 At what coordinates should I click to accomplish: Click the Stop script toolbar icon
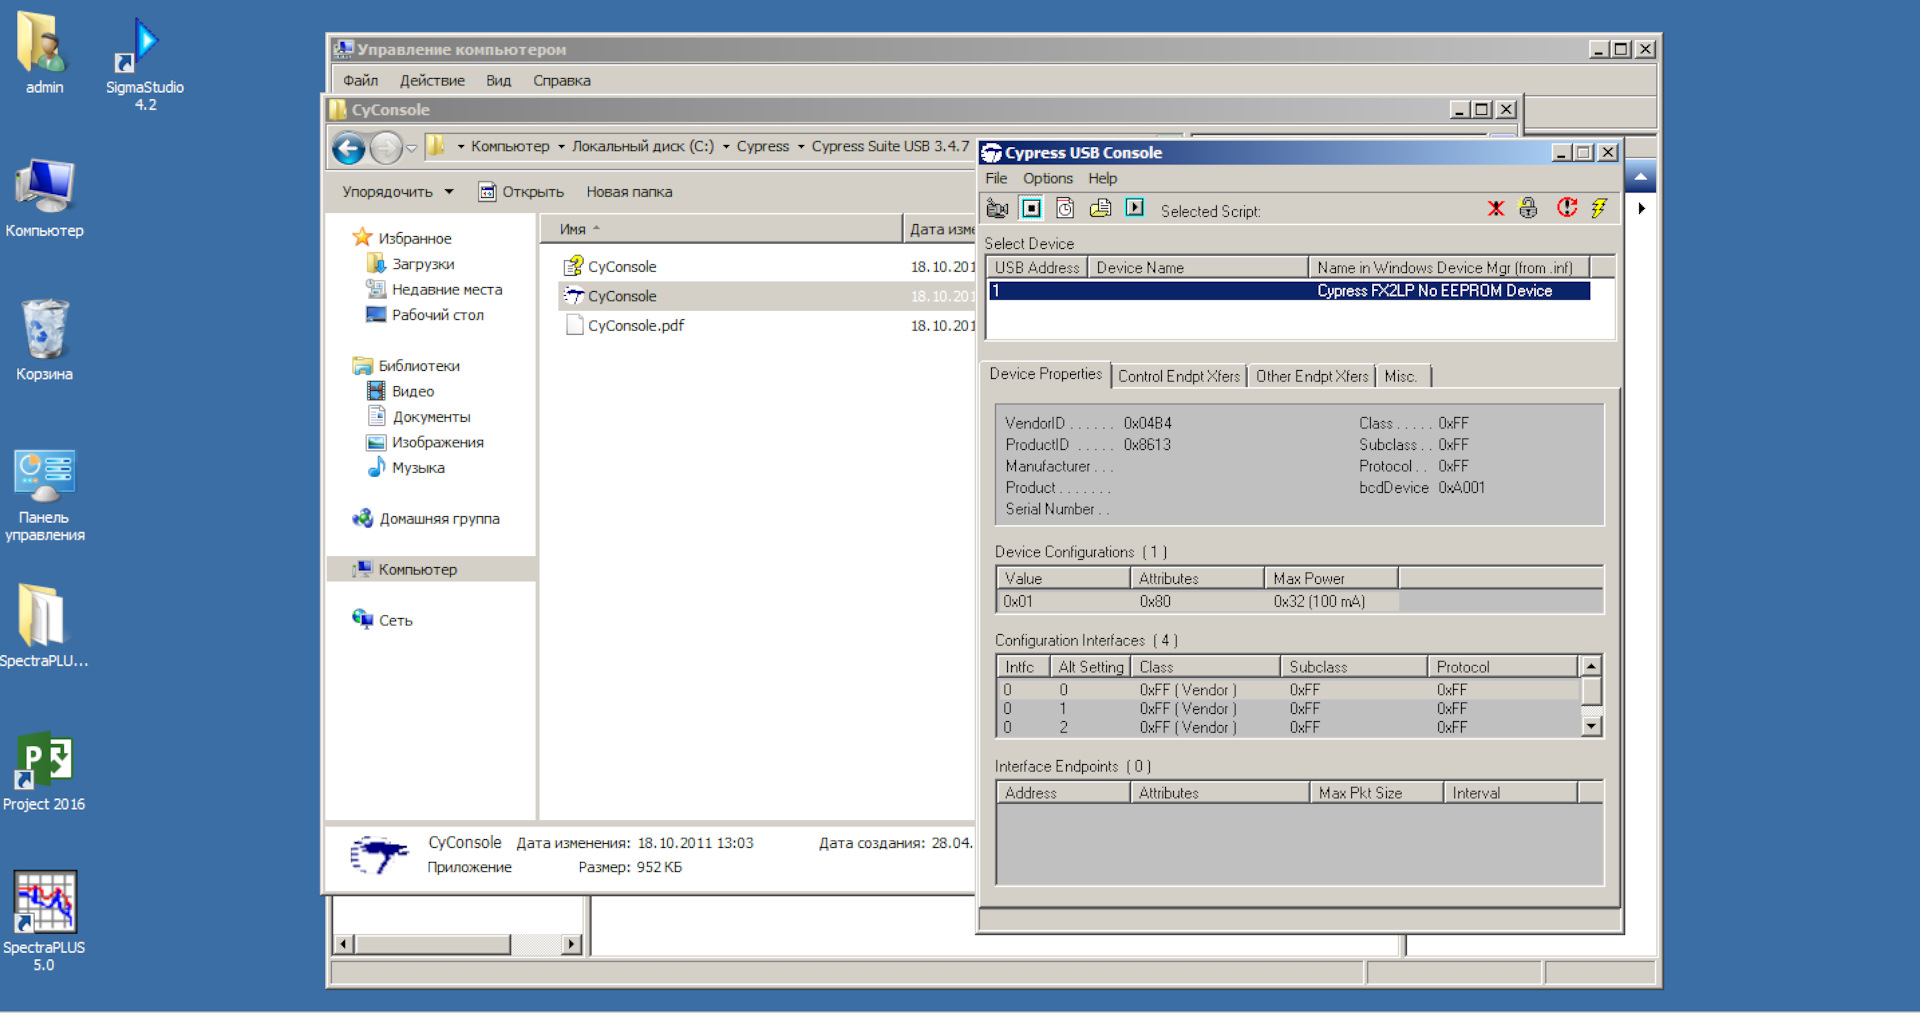click(1031, 208)
